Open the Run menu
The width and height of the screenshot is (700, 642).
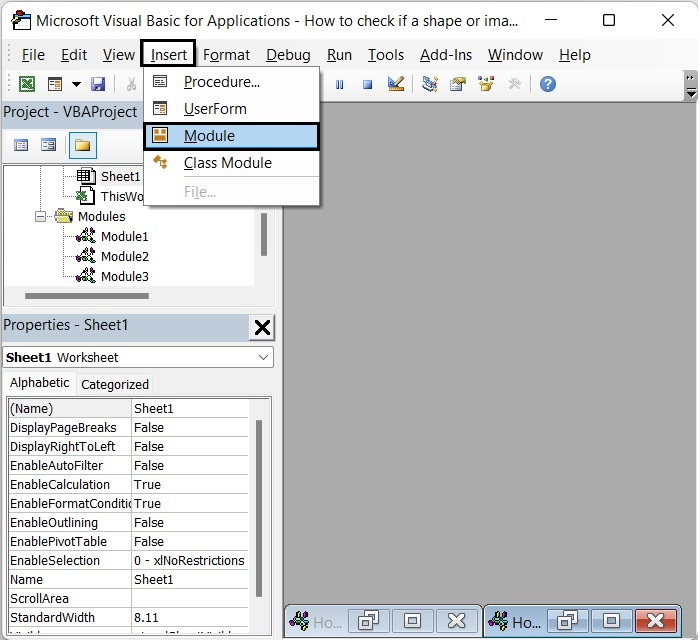[x=339, y=54]
